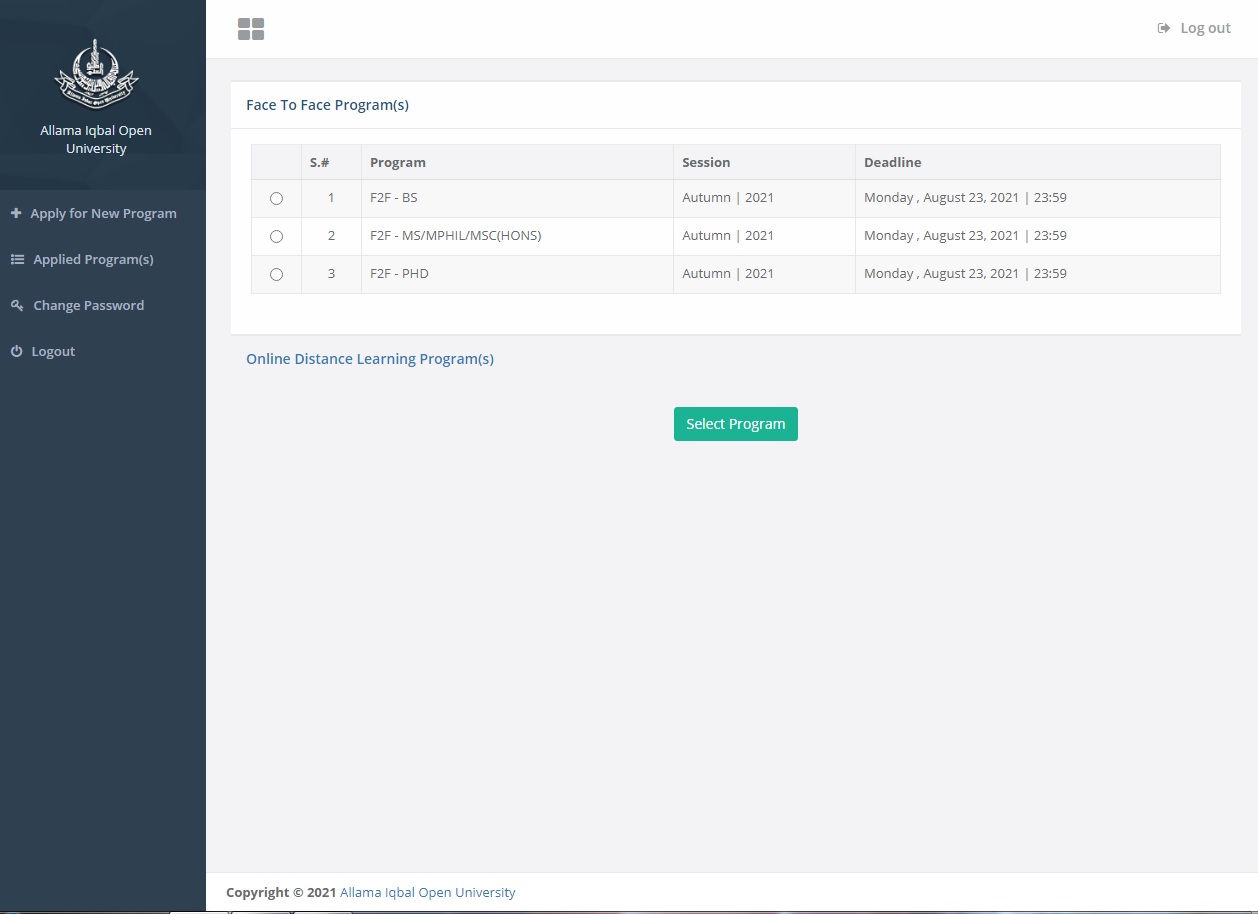The width and height of the screenshot is (1258, 914).
Task: Click the key icon beside Change Password
Action: tap(17, 305)
